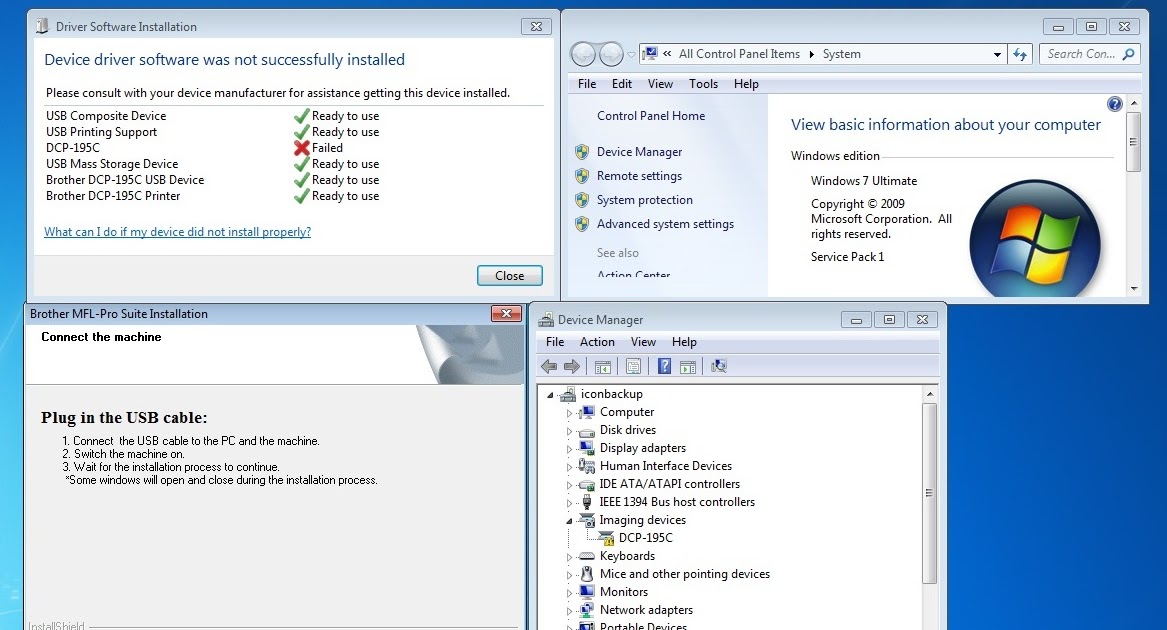This screenshot has height=630, width=1167.
Task: Toggle the action pane in Device Manager toolbar
Action: click(688, 366)
